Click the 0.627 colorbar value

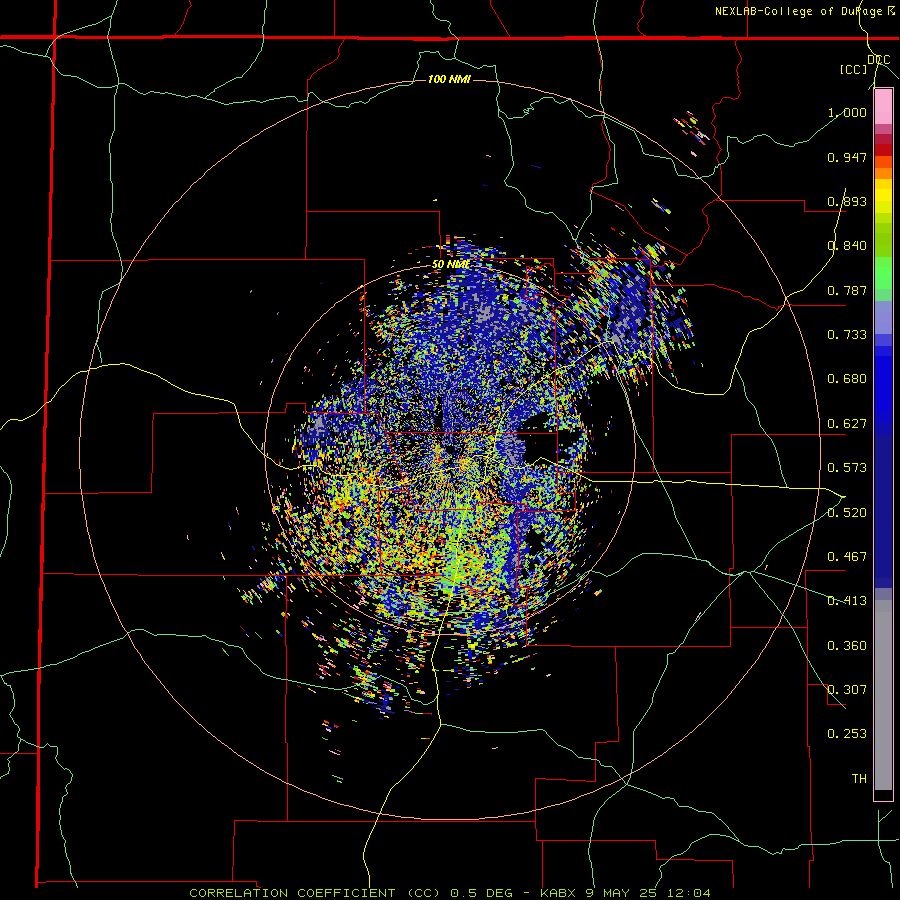(847, 424)
